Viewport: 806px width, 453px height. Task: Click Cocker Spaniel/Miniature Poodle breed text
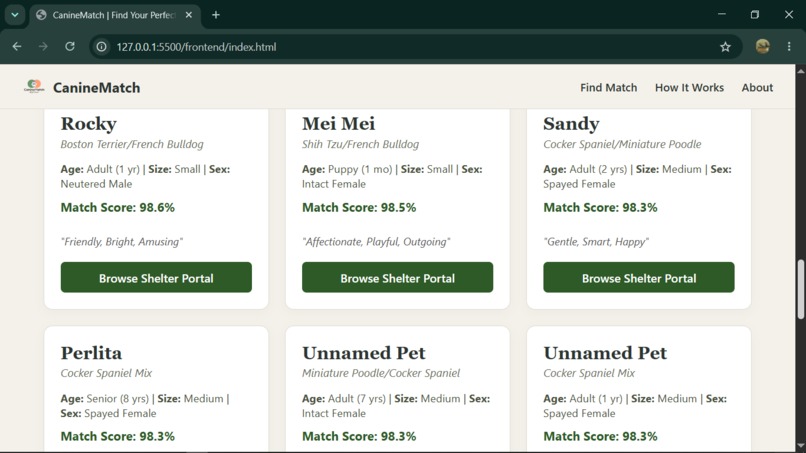pos(622,144)
